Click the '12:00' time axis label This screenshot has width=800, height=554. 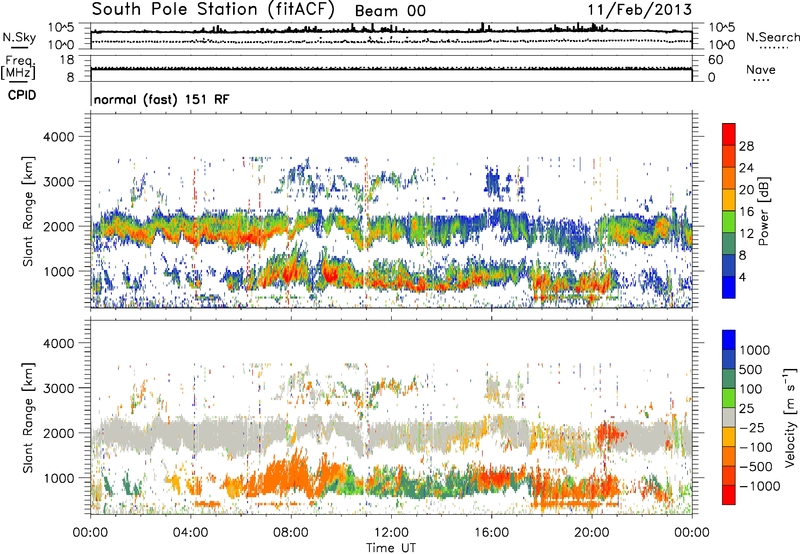point(391,533)
